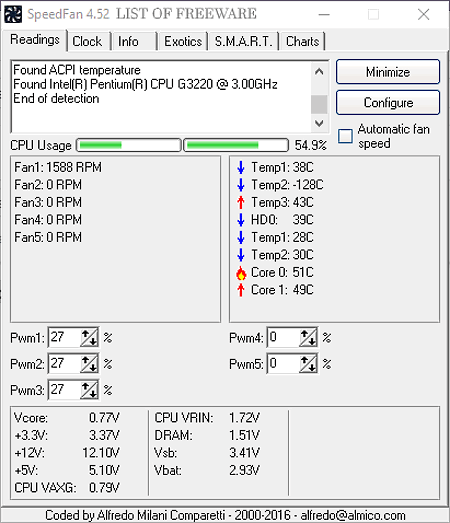
Task: Open the Clock tab
Action: tap(88, 42)
